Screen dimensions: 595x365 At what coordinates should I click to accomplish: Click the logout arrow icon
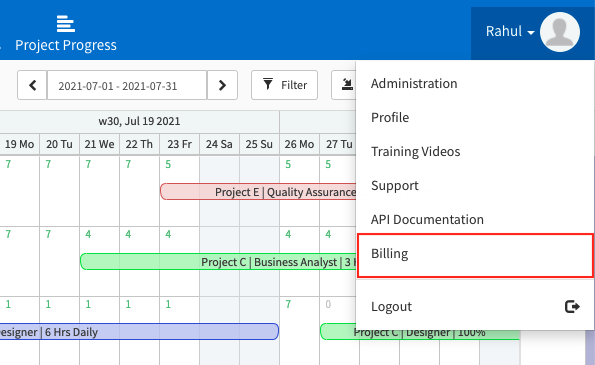[572, 306]
